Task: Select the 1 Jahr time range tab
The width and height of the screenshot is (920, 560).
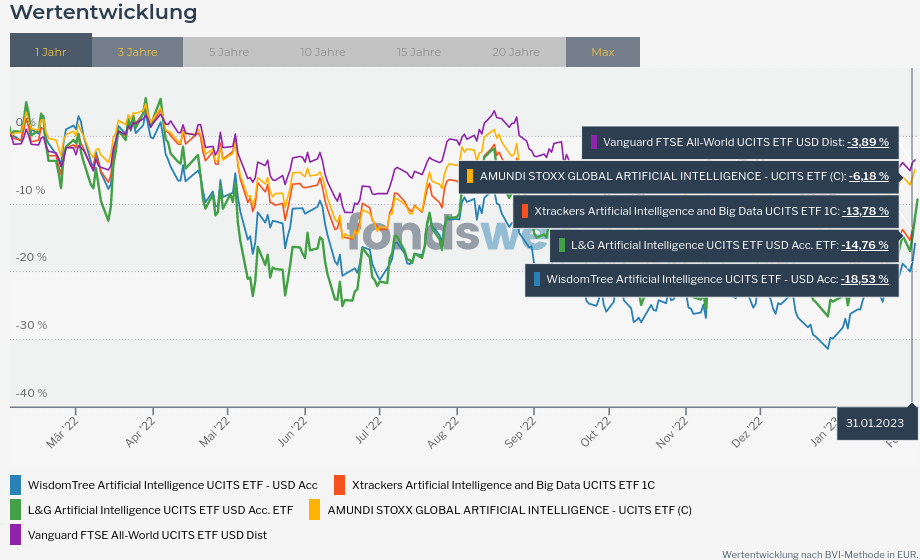Action: [x=51, y=52]
